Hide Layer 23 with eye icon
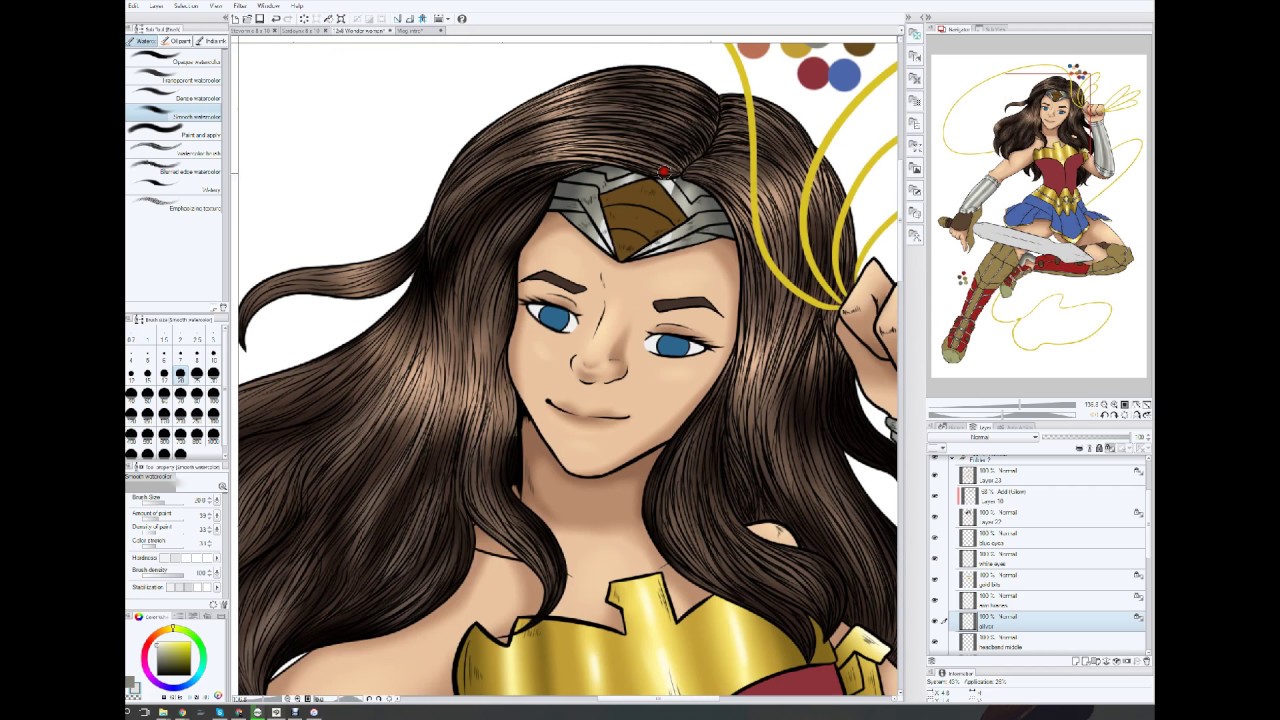 [935, 475]
